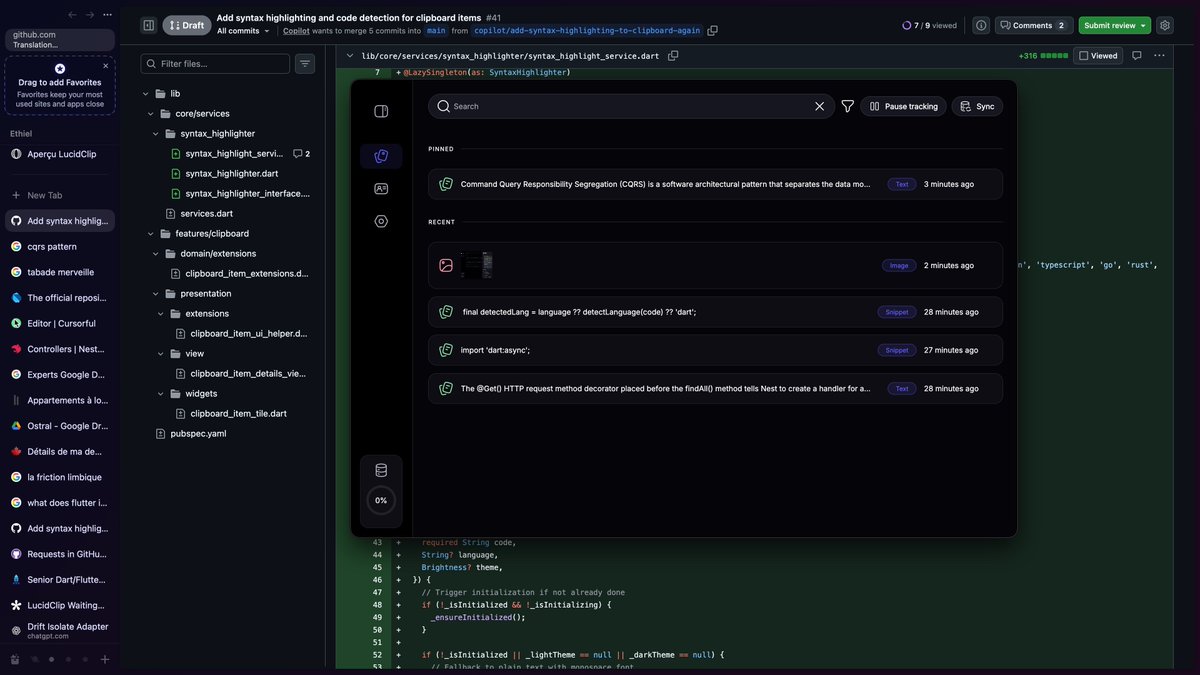The image size is (1200, 675).
Task: Click the main branch link
Action: pyautogui.click(x=436, y=31)
